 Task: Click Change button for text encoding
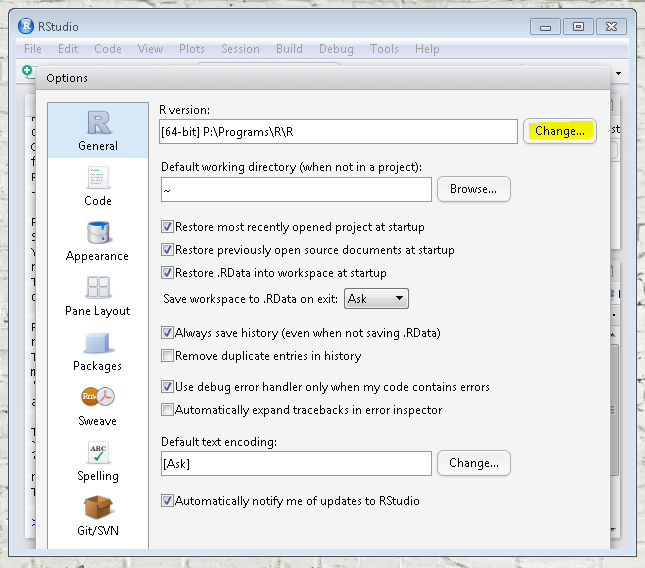473,463
